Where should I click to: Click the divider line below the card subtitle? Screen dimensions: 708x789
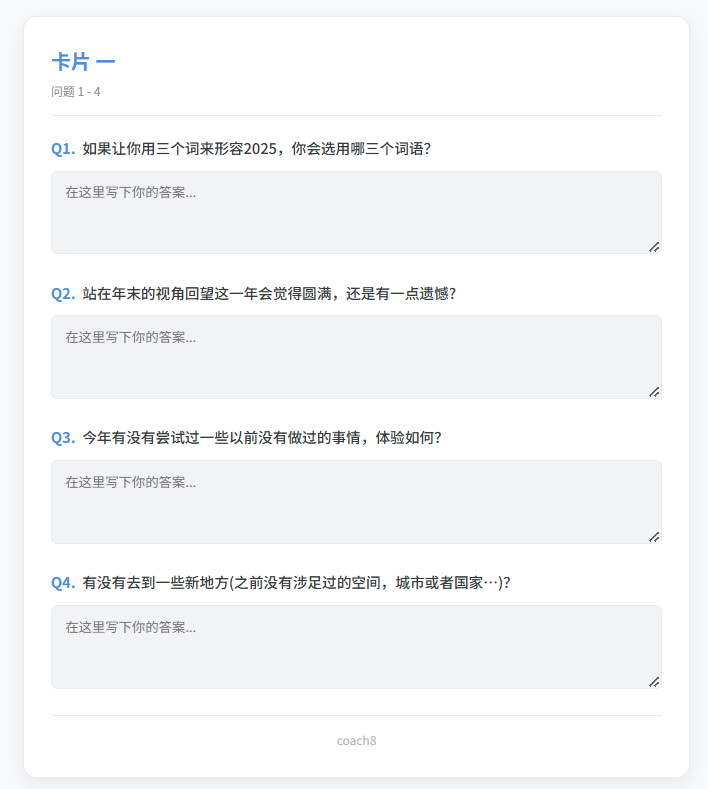(x=356, y=116)
